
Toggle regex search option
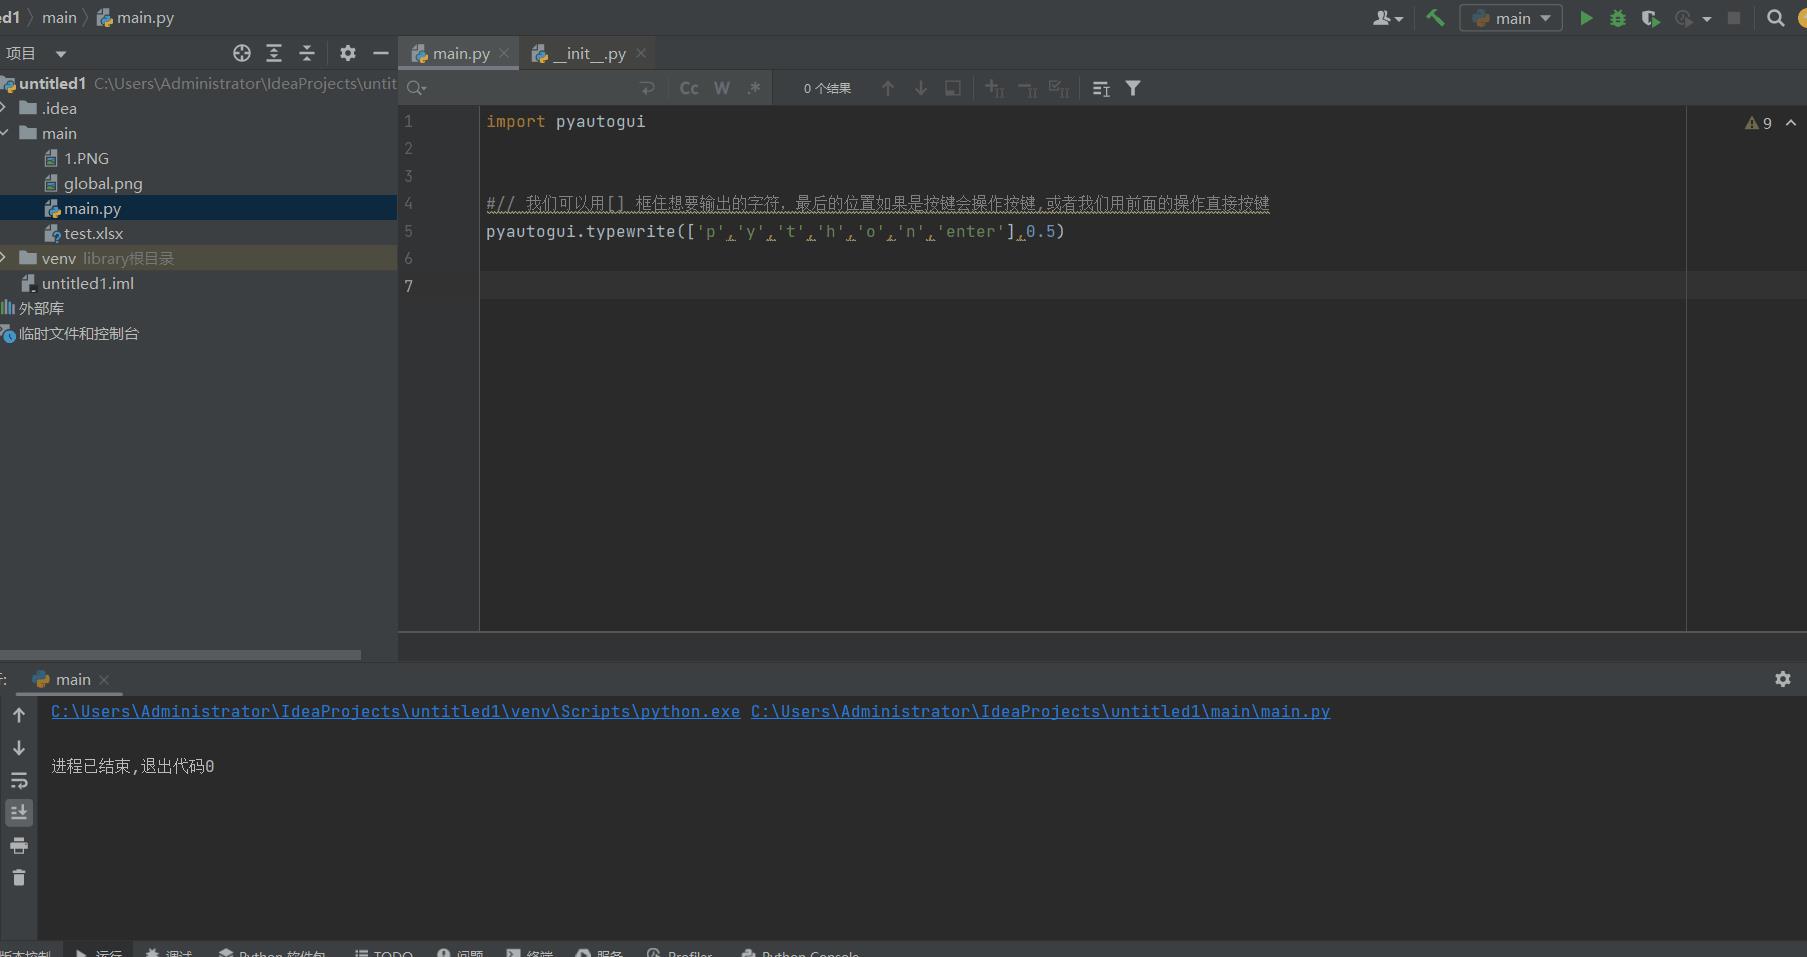(754, 88)
